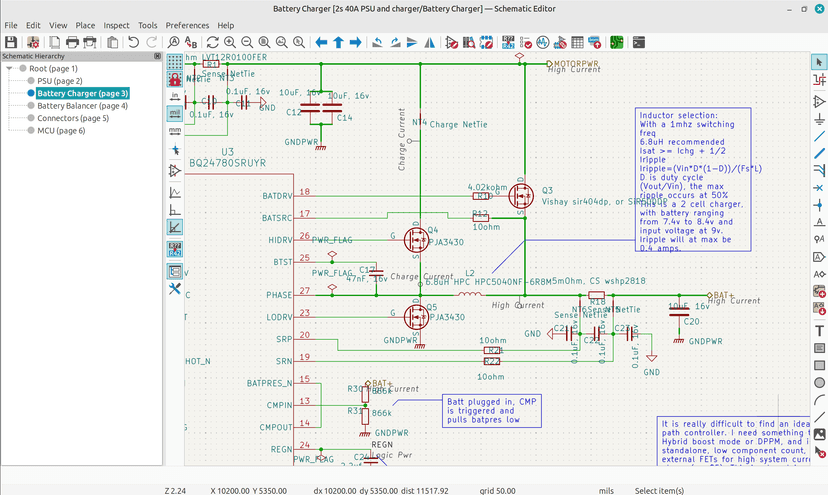Select PSU (page 2) in hierarchy
This screenshot has height=495, width=828.
pyautogui.click(x=59, y=81)
